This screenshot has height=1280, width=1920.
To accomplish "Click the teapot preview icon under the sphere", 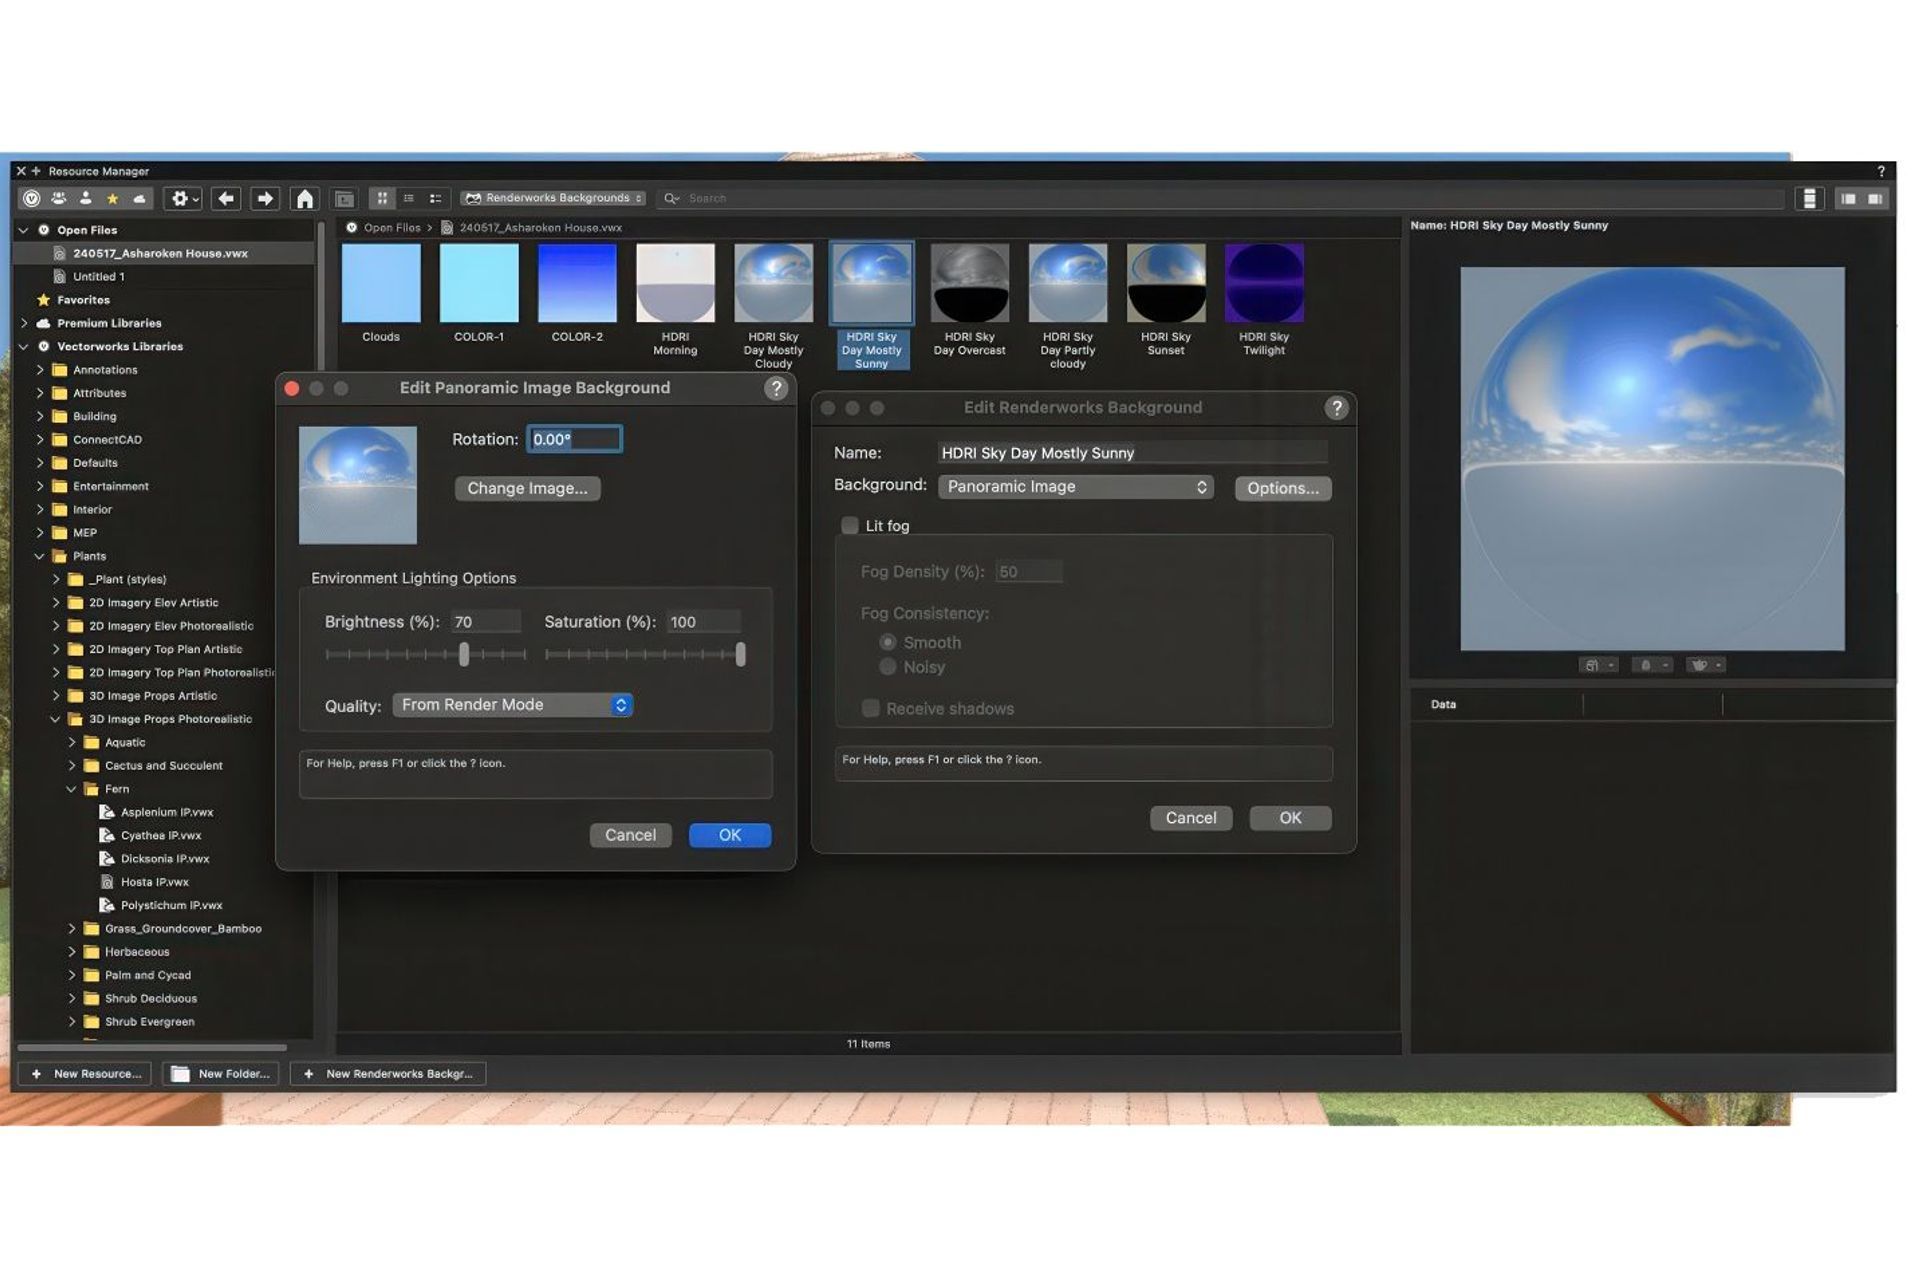I will (x=1699, y=664).
